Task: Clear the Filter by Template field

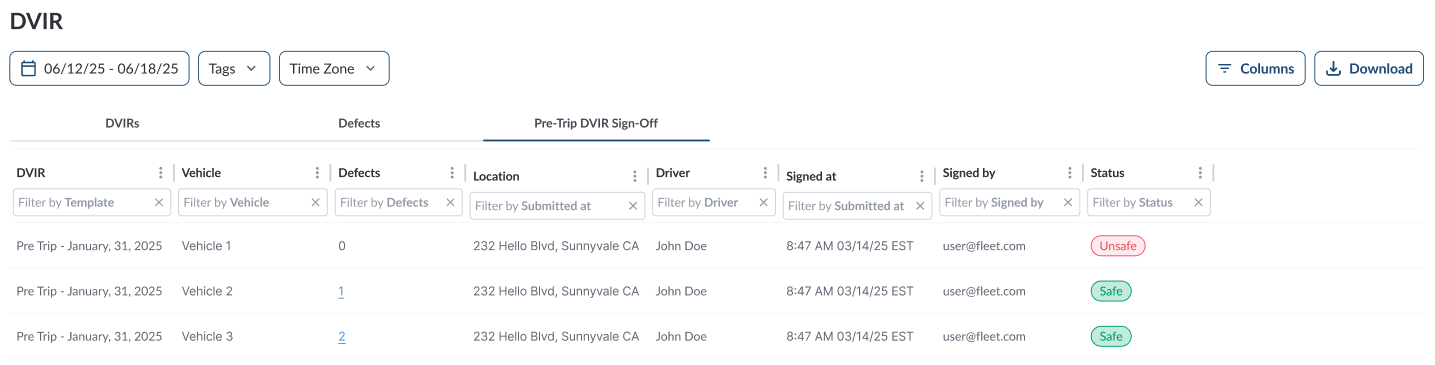Action: (159, 202)
